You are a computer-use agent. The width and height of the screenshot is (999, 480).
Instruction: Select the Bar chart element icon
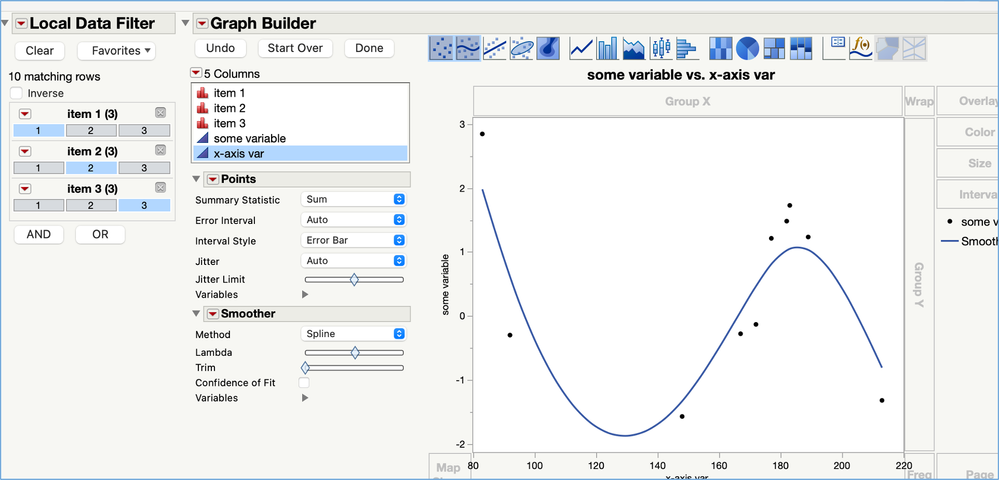607,48
